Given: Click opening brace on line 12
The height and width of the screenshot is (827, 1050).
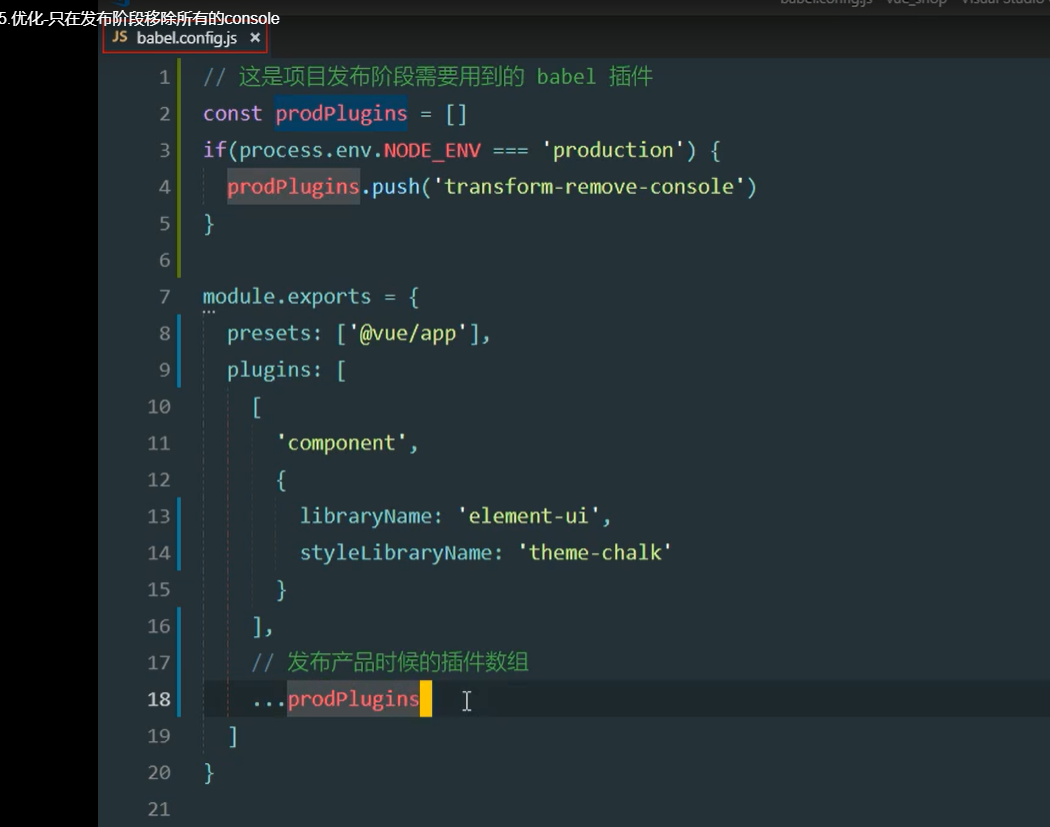Looking at the screenshot, I should [x=281, y=480].
